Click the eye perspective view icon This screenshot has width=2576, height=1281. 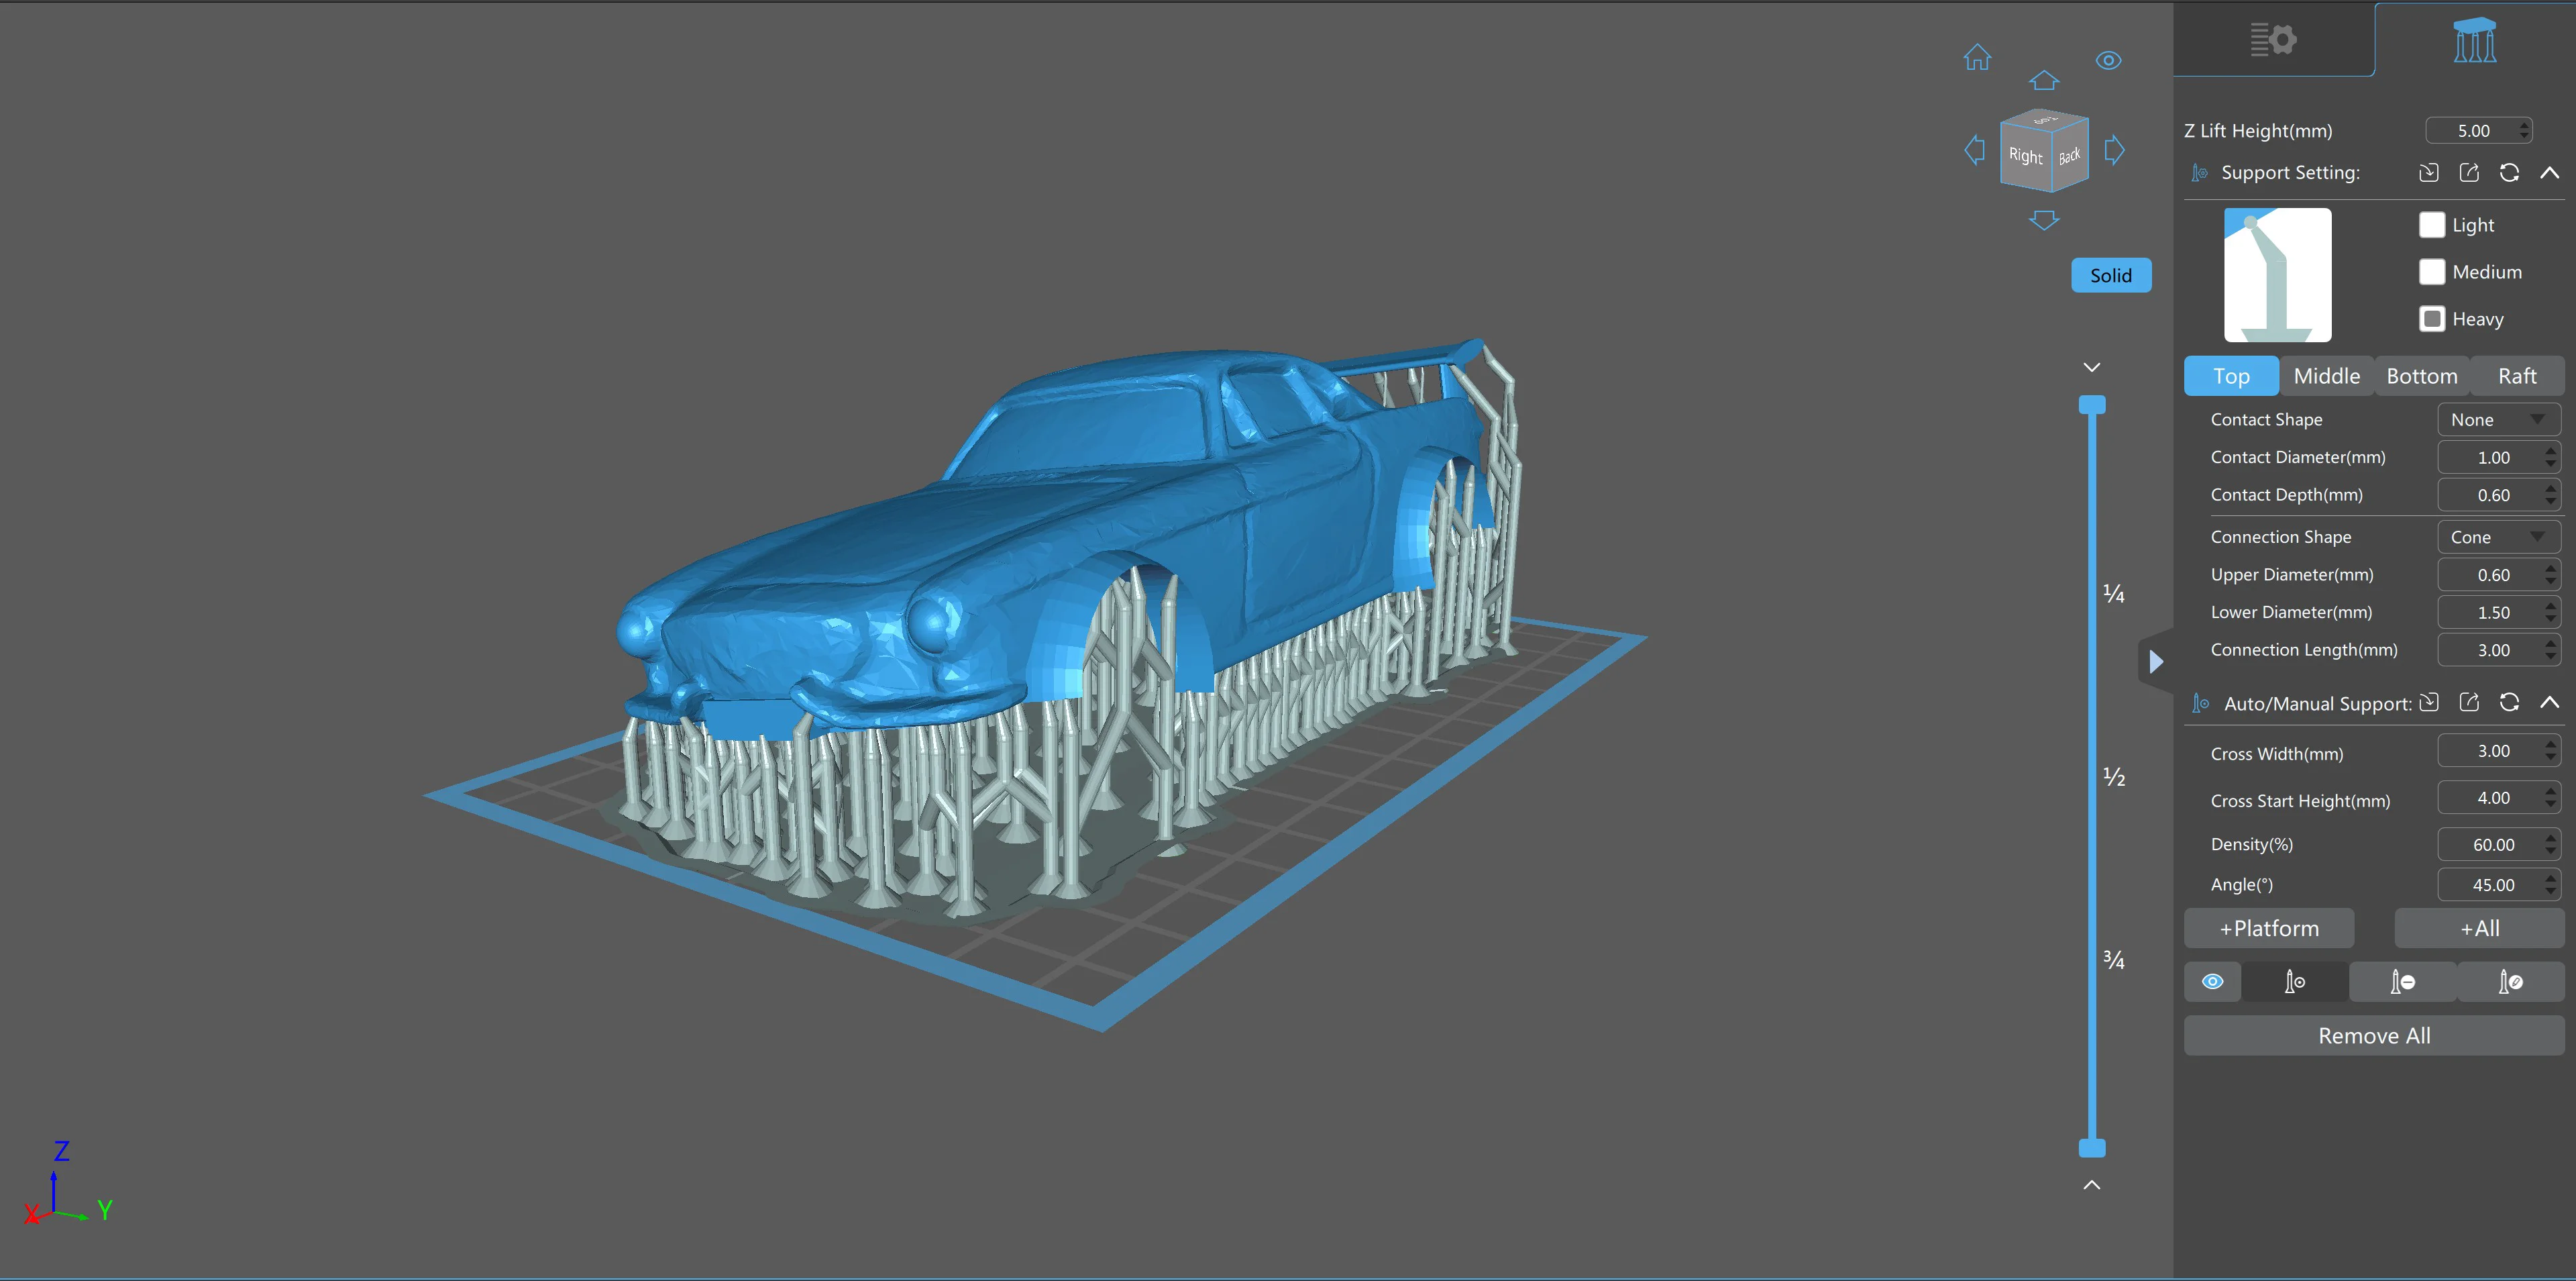2108,60
